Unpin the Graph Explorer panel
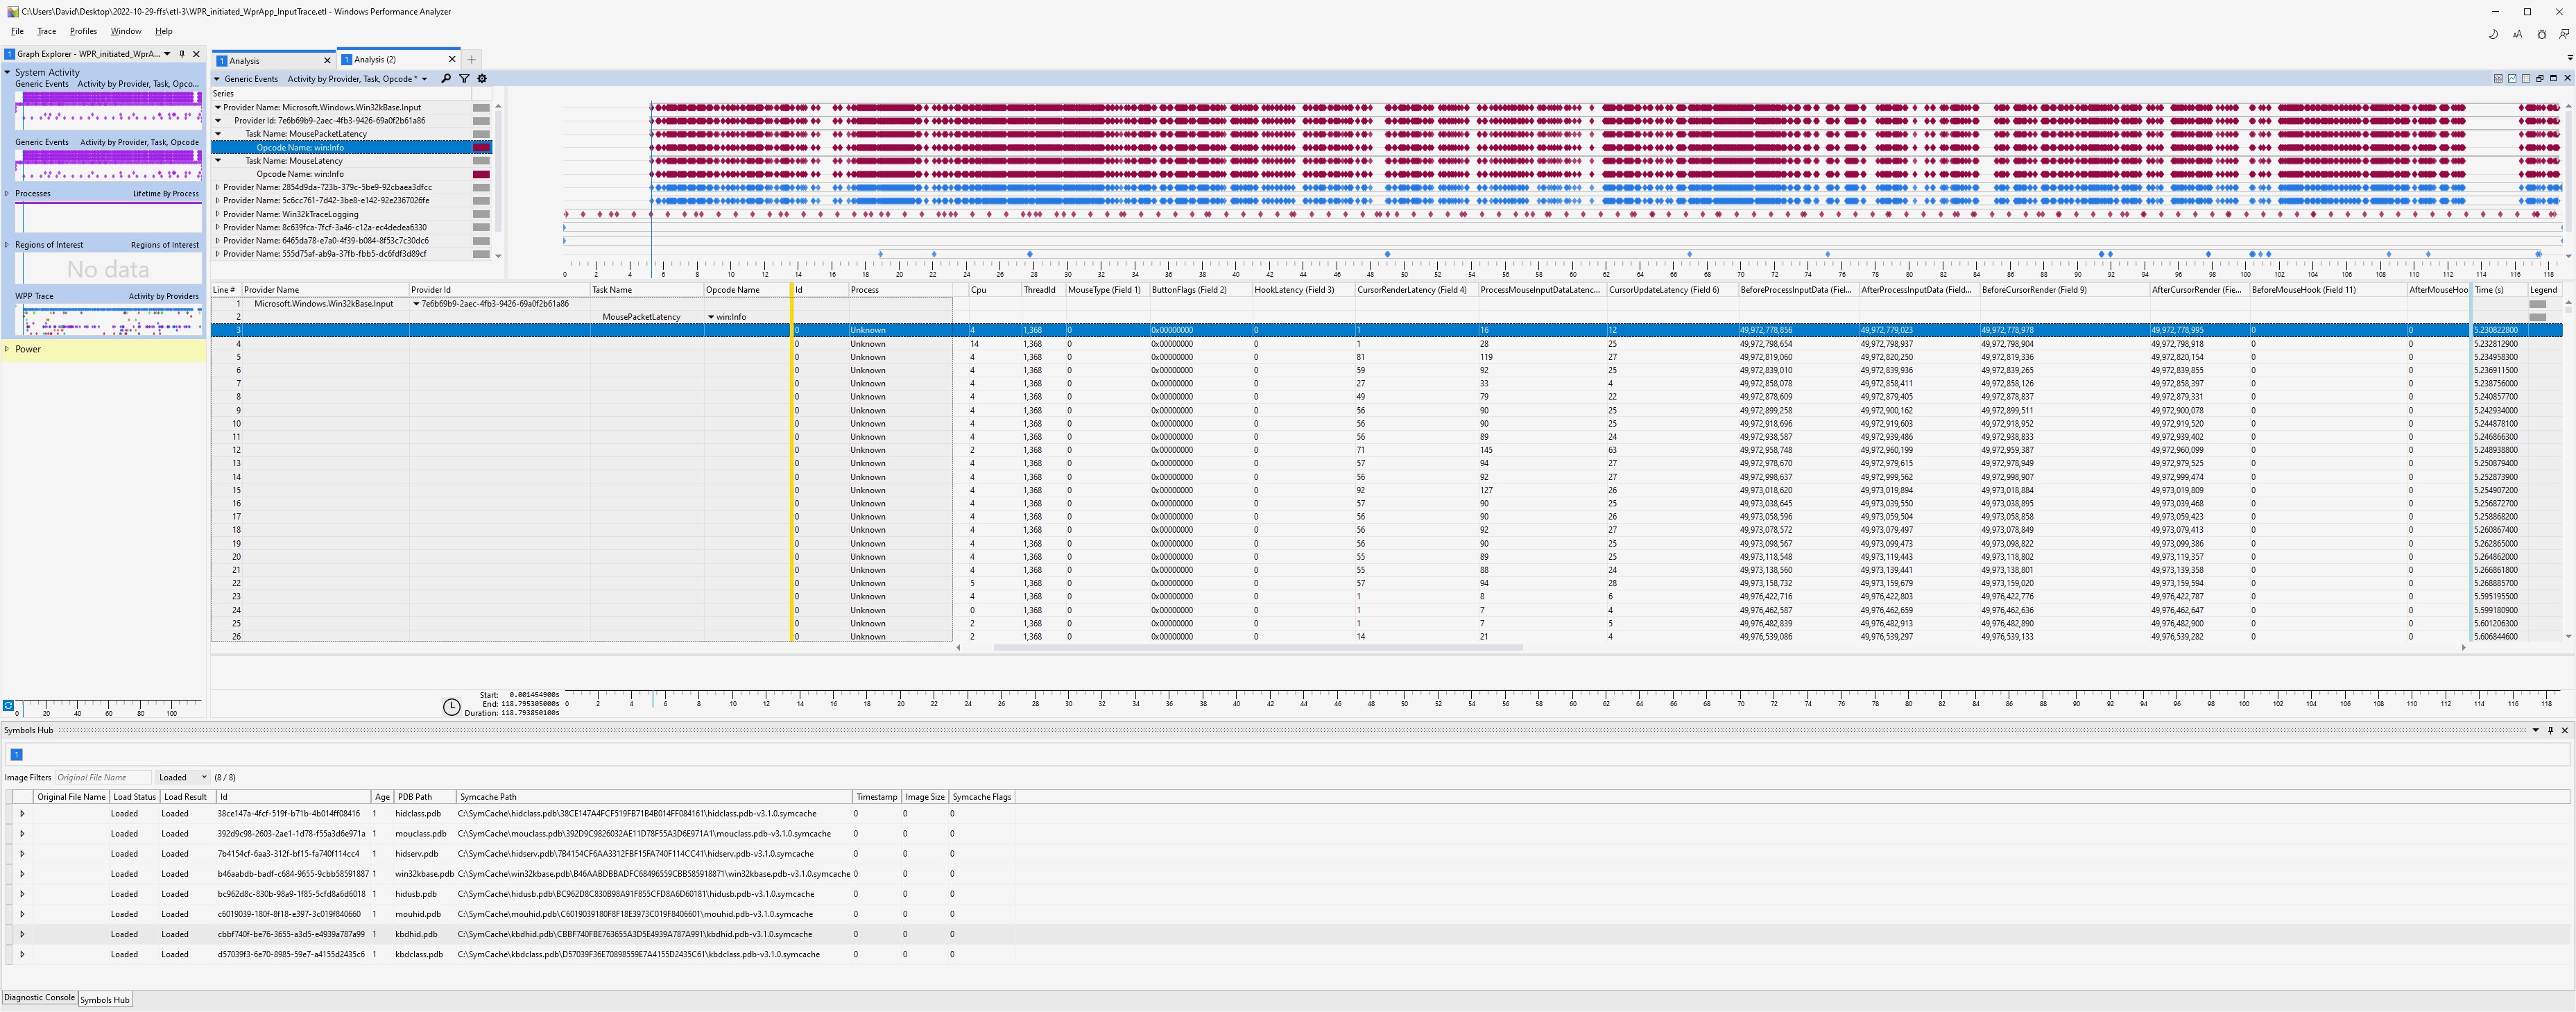The width and height of the screenshot is (2576, 1012). (183, 54)
